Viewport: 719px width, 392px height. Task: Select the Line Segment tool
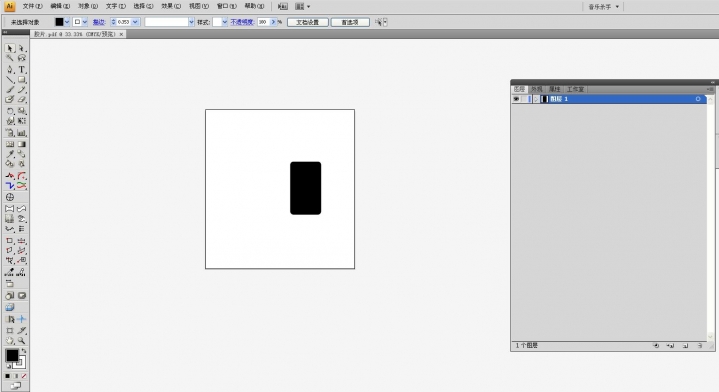(10, 80)
